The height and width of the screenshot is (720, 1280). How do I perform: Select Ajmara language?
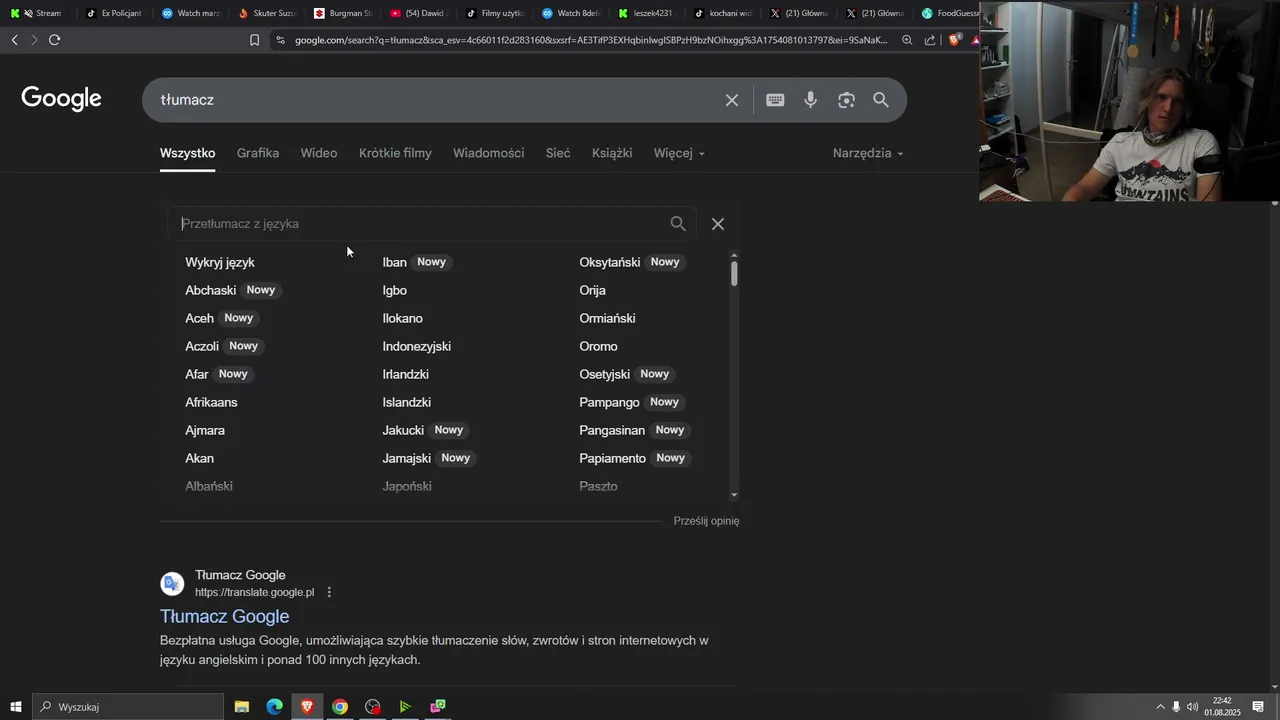(205, 430)
